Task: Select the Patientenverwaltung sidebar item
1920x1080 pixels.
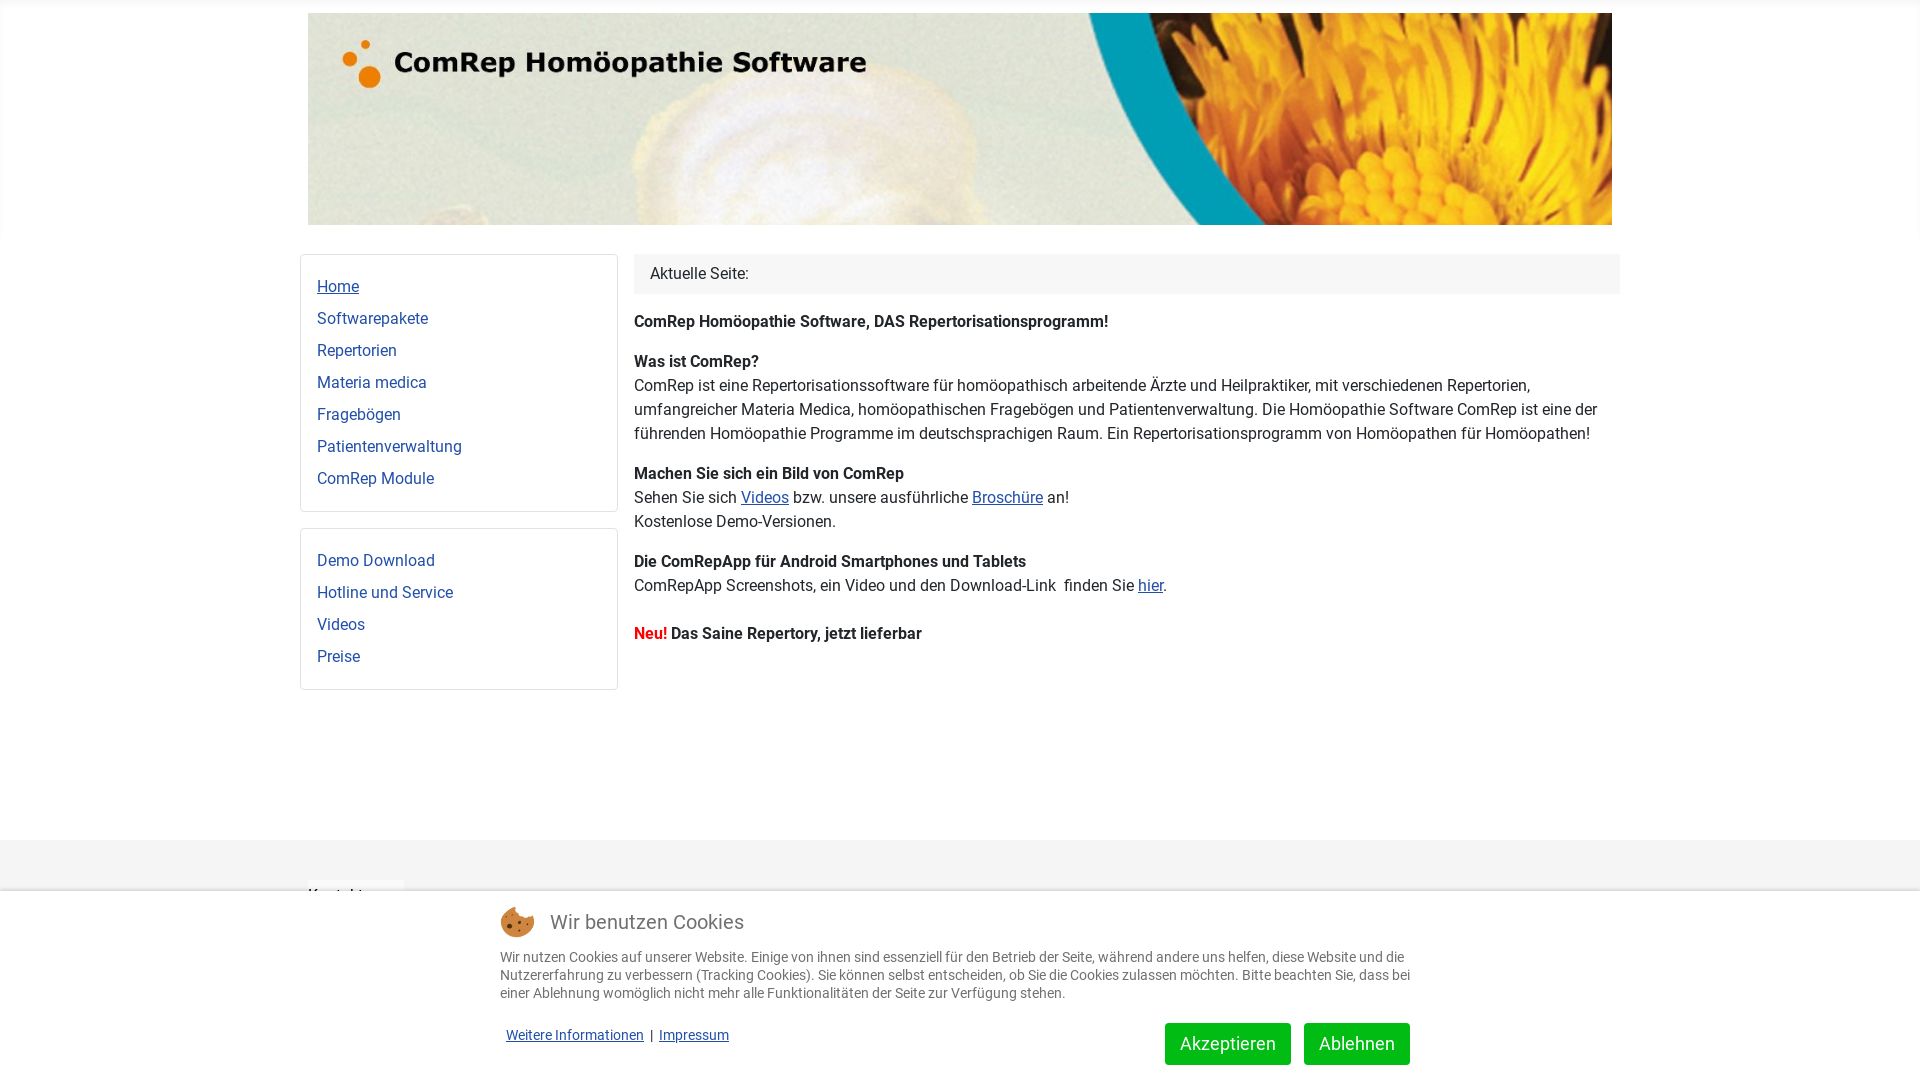Action: [389, 446]
